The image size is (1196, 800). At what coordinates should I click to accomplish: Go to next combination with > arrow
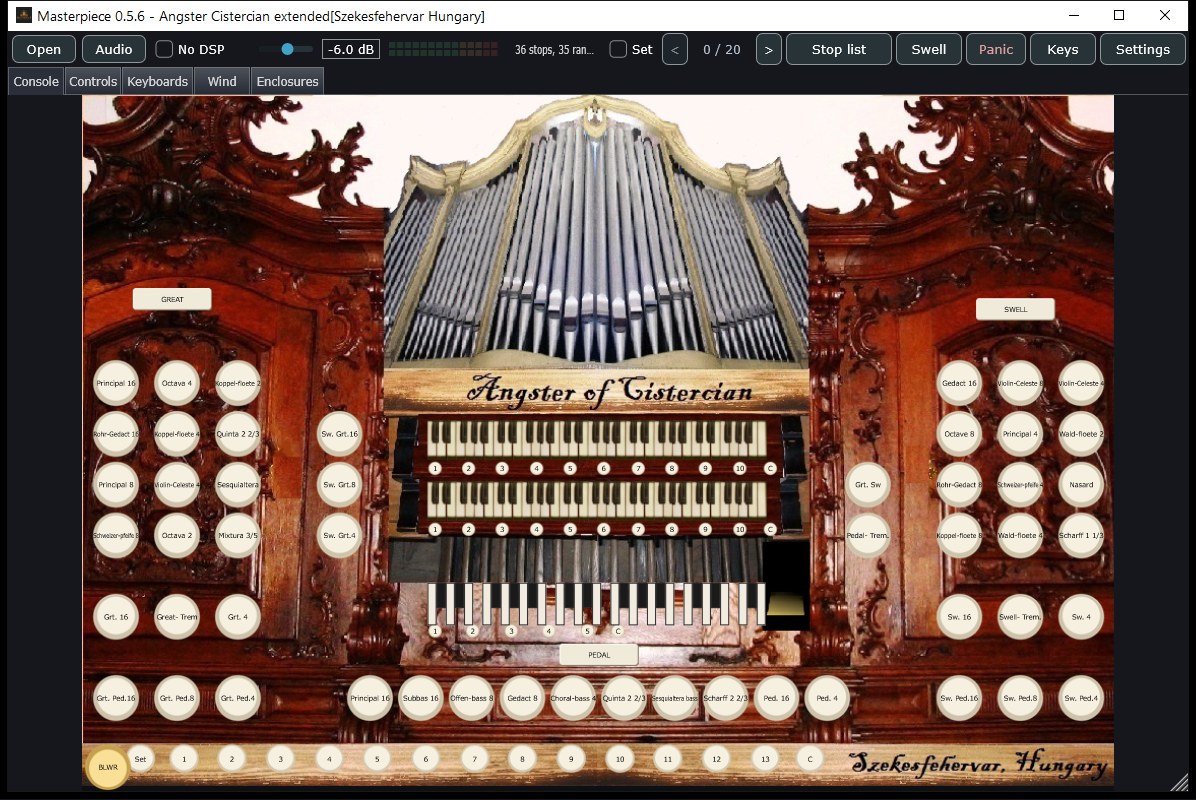point(769,50)
